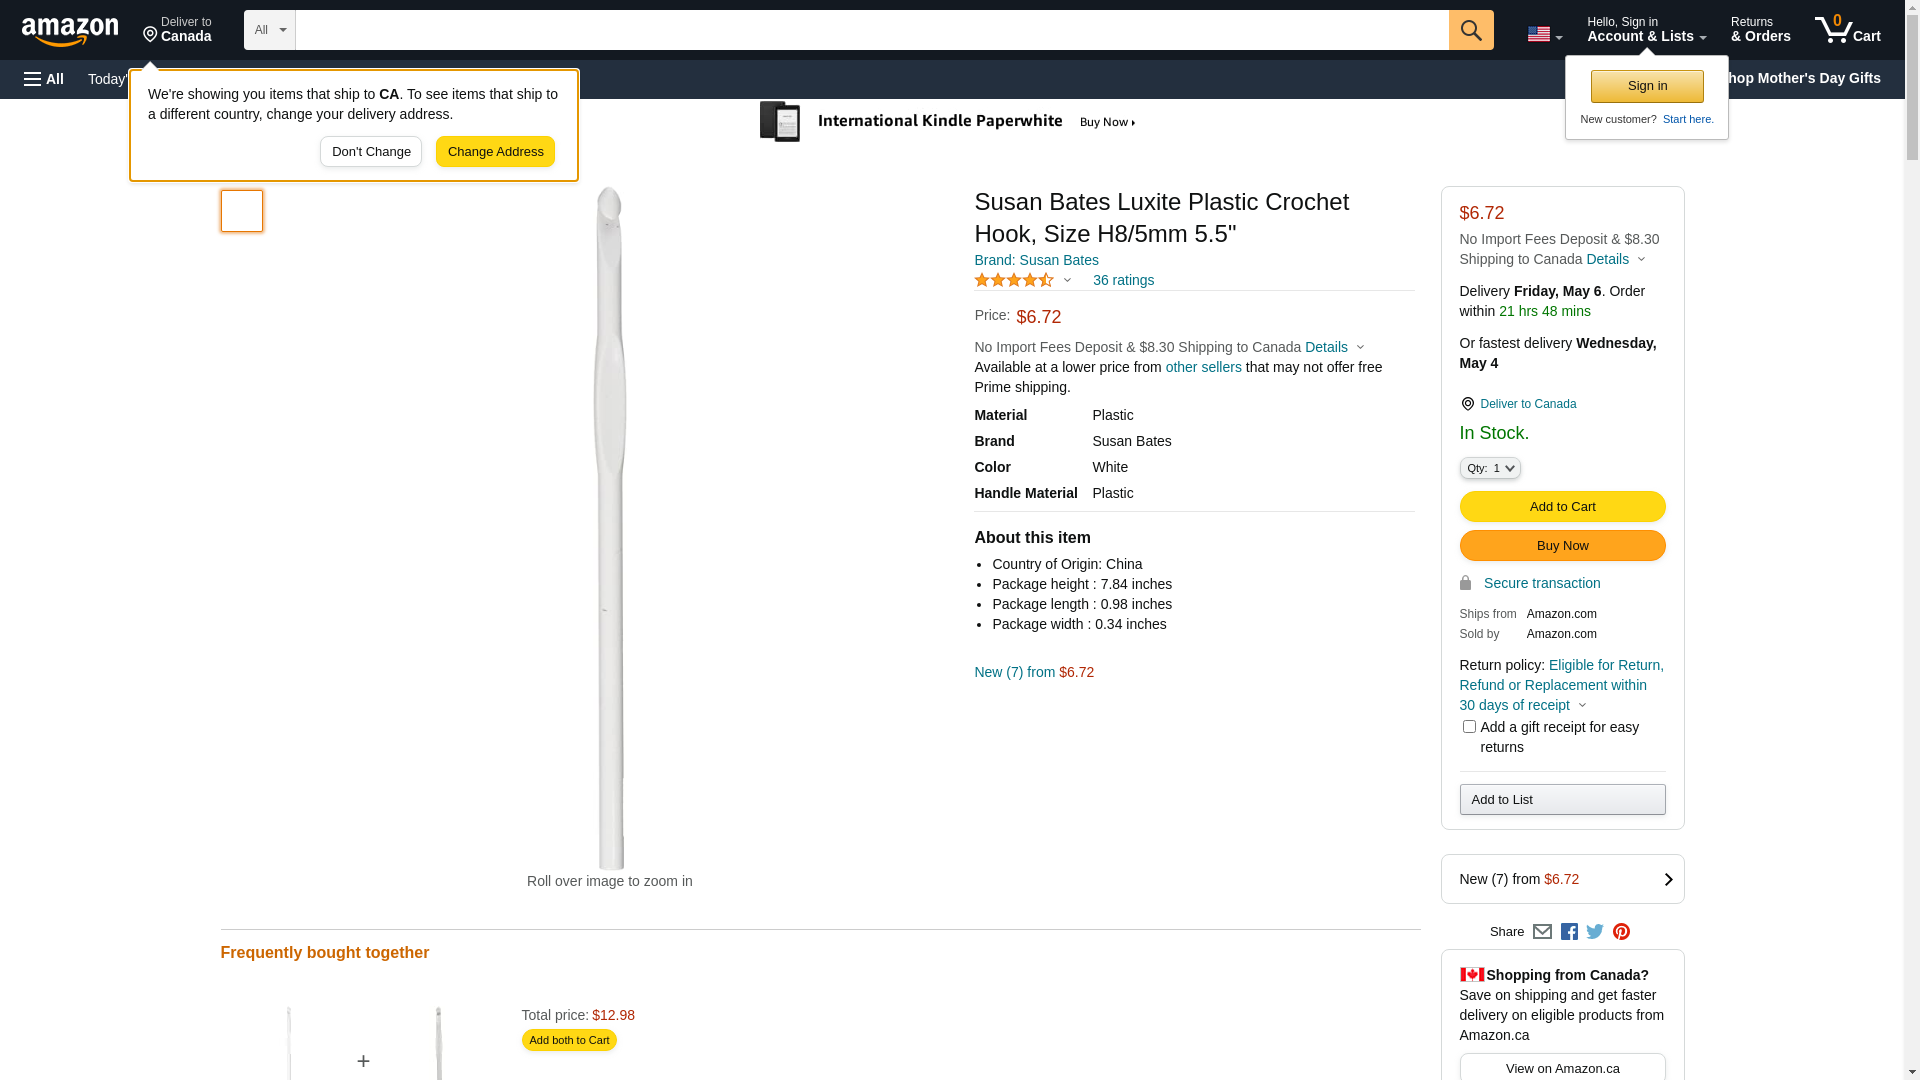This screenshot has height=1080, width=1920.
Task: Open Returns & Orders
Action: (x=1760, y=30)
